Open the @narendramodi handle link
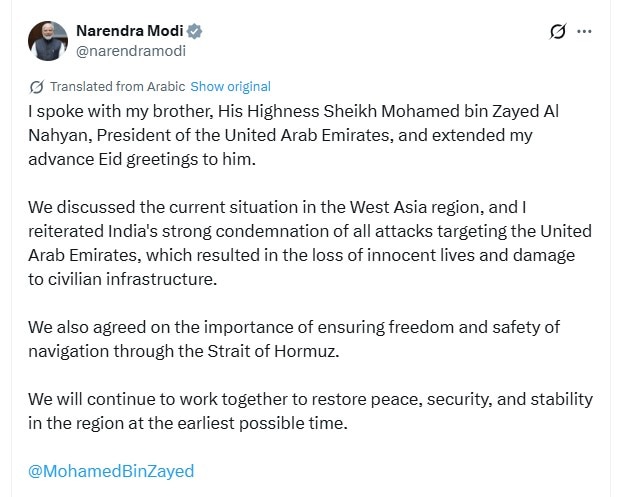The width and height of the screenshot is (620, 497). [x=131, y=50]
